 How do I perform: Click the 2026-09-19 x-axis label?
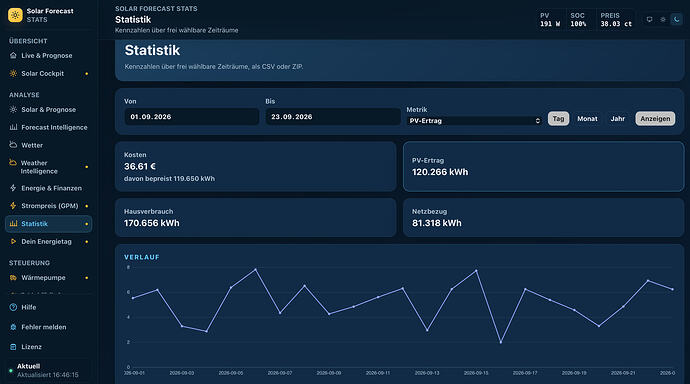point(574,373)
